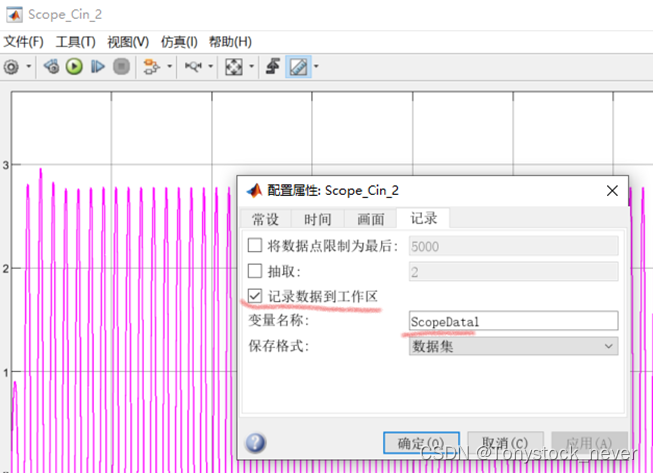This screenshot has width=653, height=473.
Task: Click the 变量名称 field ScopeData1
Action: pos(513,321)
